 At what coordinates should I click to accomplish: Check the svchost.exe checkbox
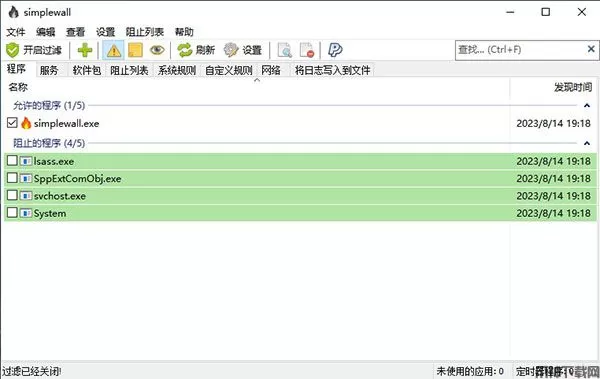tap(12, 195)
